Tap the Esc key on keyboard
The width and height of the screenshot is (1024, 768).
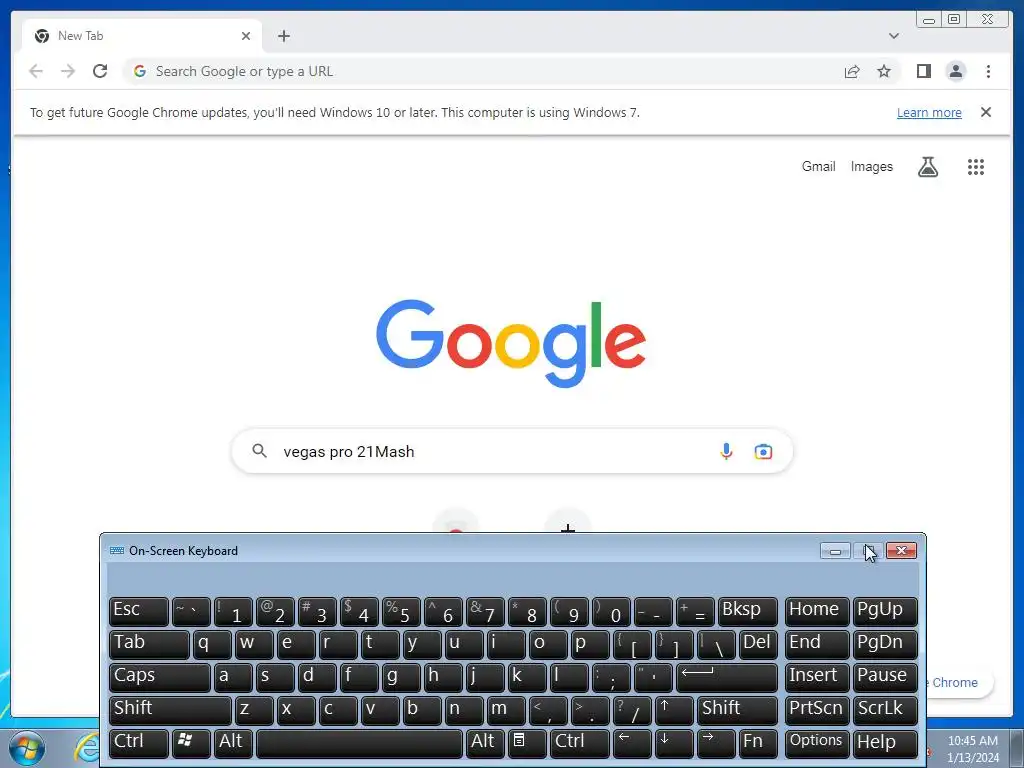[x=138, y=612]
